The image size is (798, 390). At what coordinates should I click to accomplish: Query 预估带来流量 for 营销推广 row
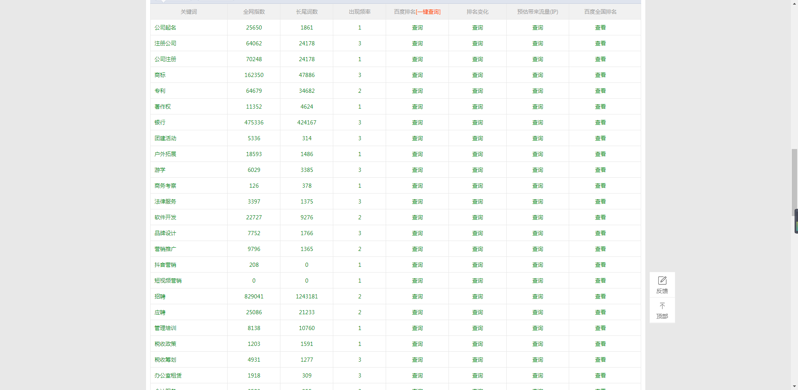click(x=537, y=249)
